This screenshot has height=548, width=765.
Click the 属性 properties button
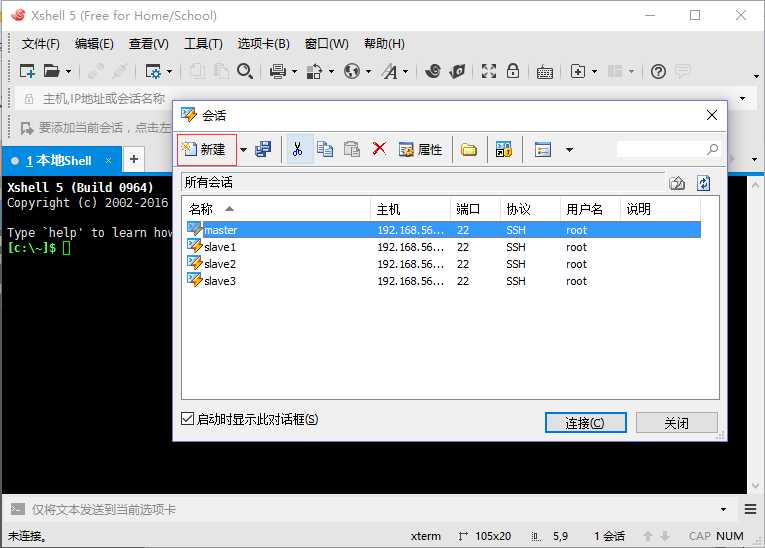pos(420,149)
